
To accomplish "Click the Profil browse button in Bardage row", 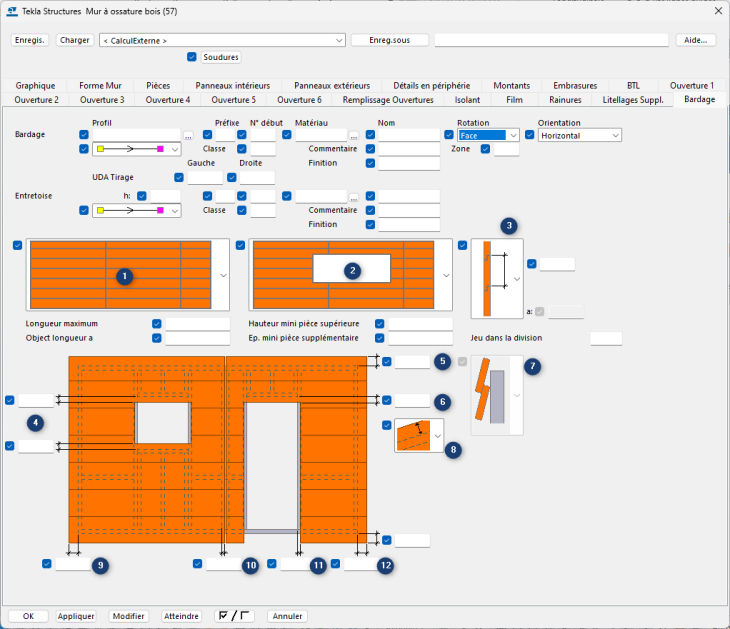I will click(187, 135).
